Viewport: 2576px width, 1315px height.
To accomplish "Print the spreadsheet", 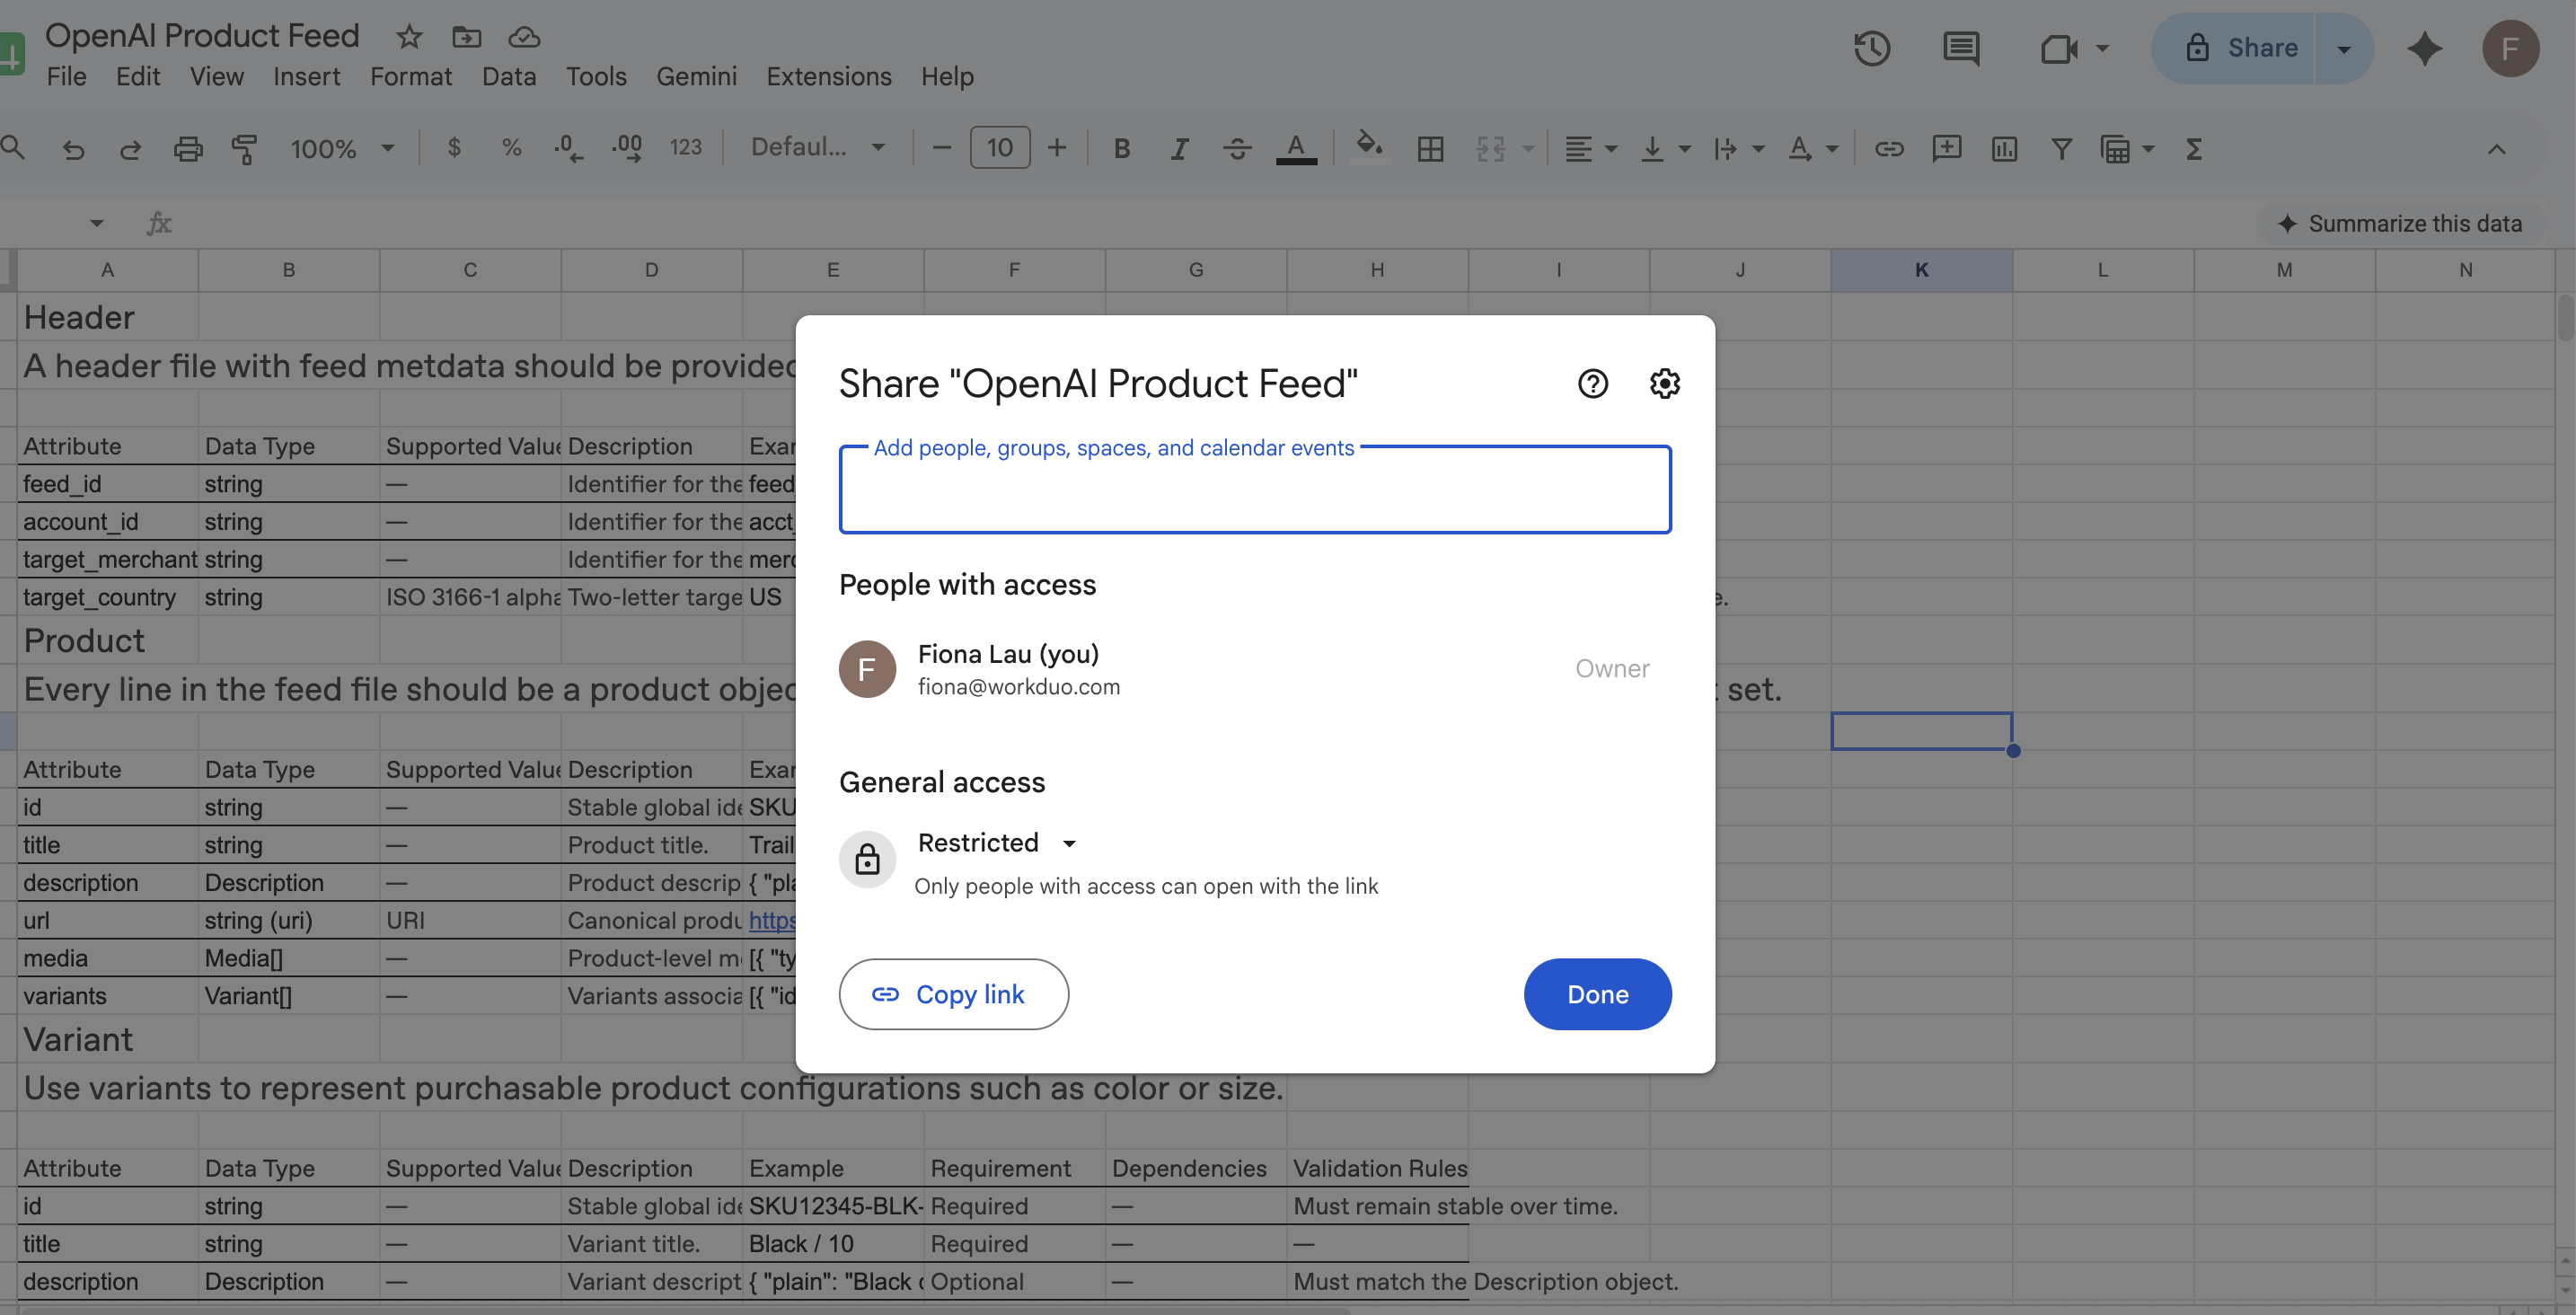I will pos(188,149).
